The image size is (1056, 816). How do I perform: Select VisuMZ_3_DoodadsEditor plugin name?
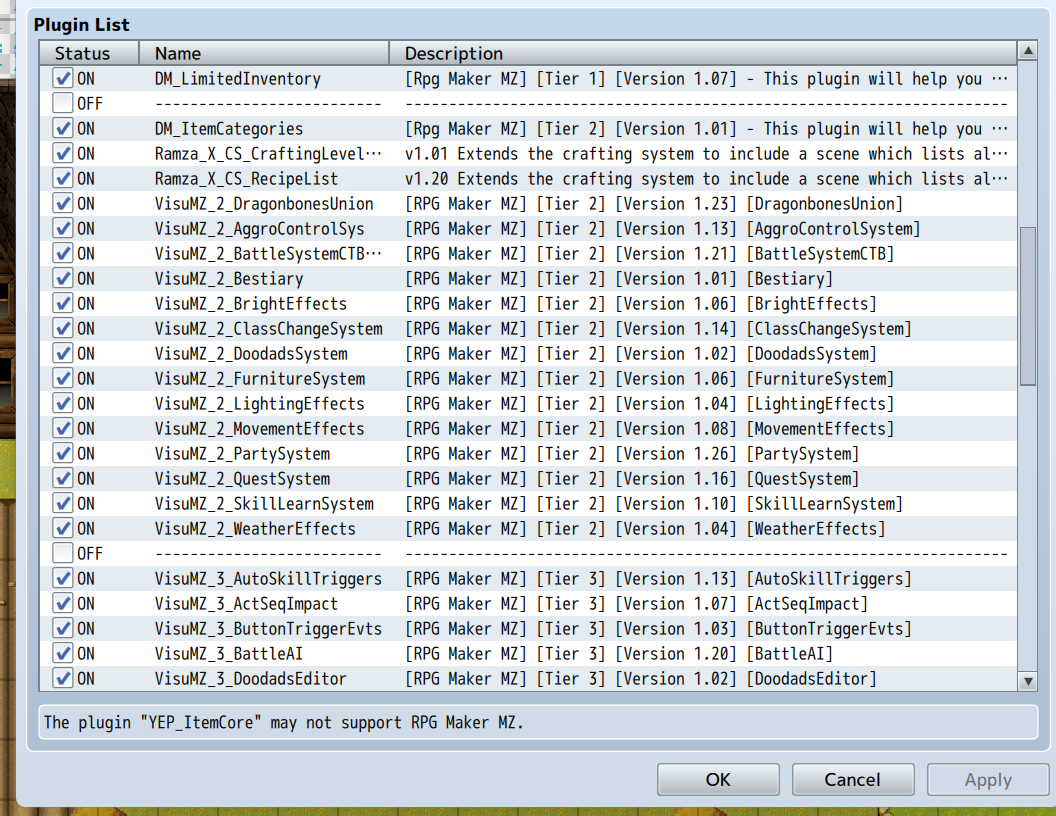[x=251, y=679]
